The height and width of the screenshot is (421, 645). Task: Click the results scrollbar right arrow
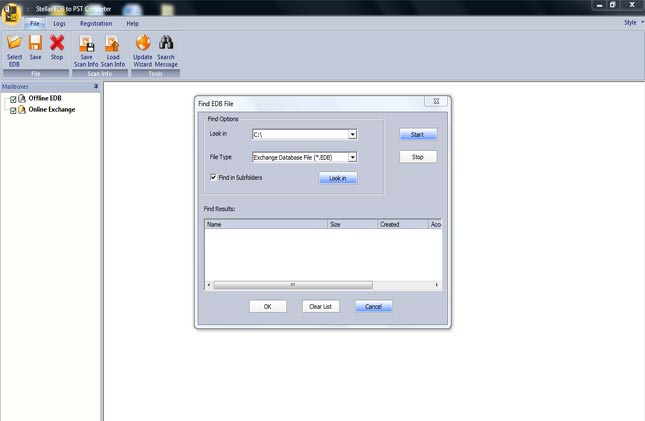[437, 285]
